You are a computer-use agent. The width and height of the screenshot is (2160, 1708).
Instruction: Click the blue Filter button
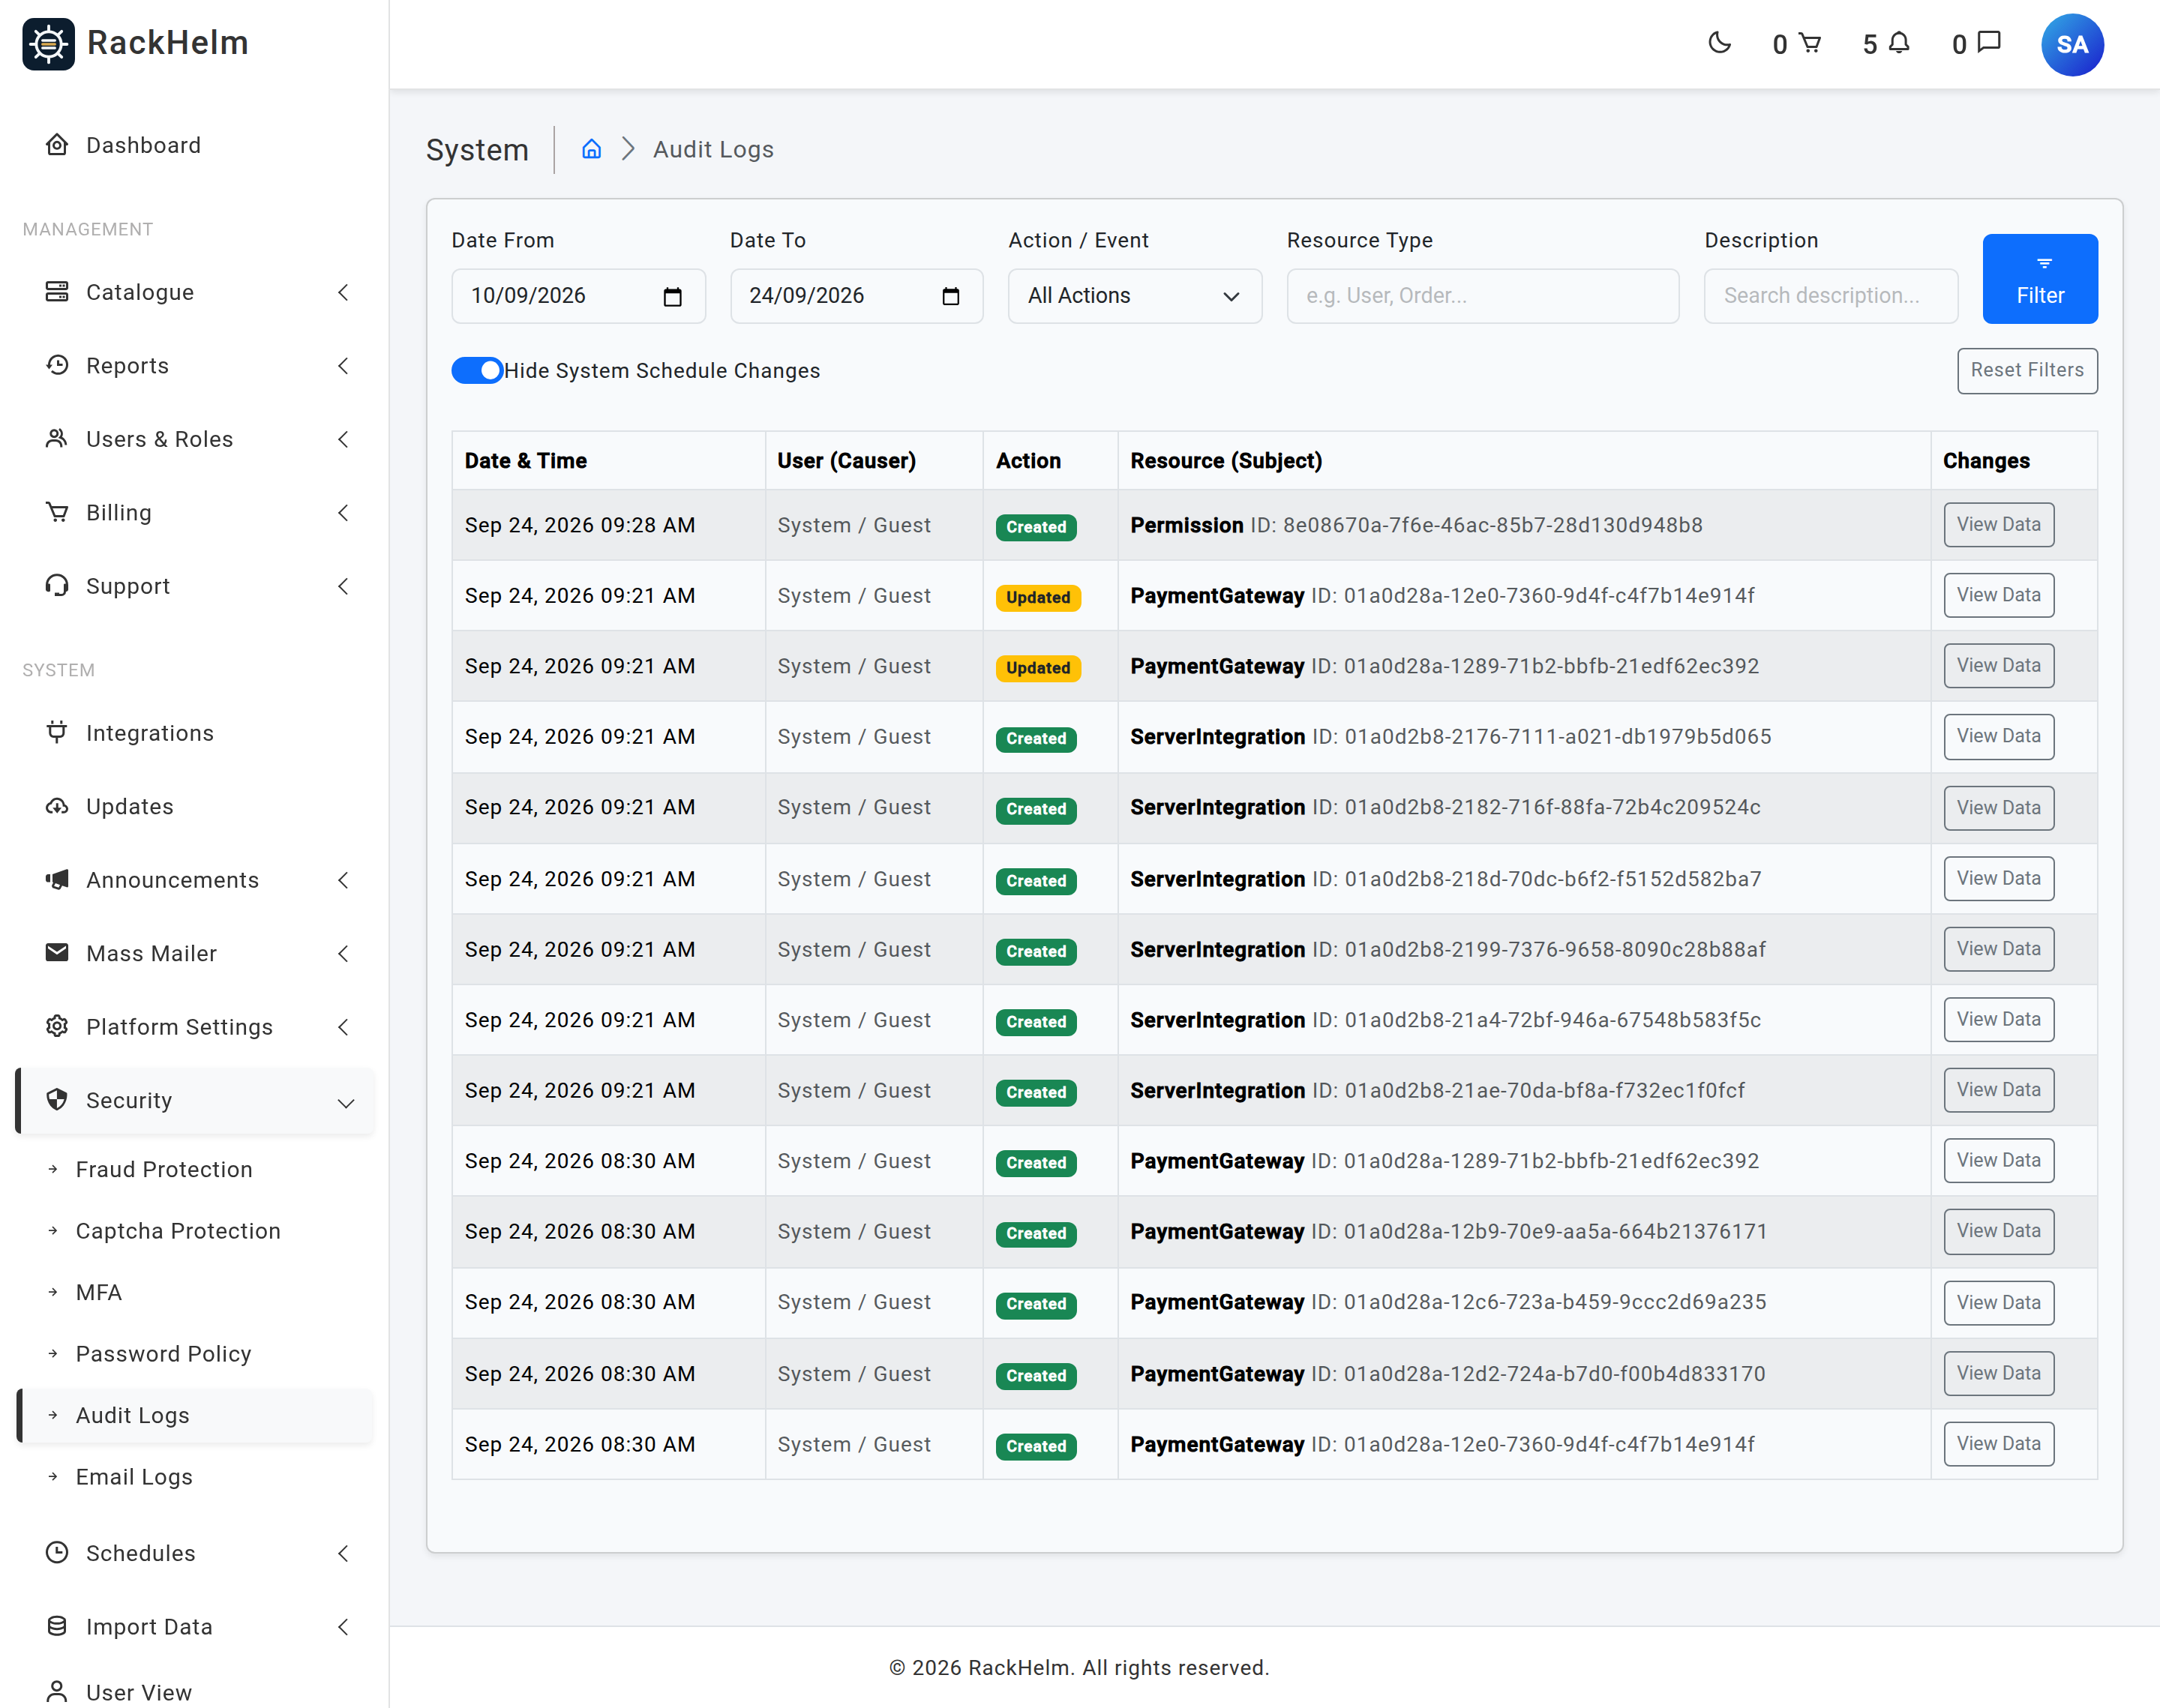click(x=2040, y=279)
